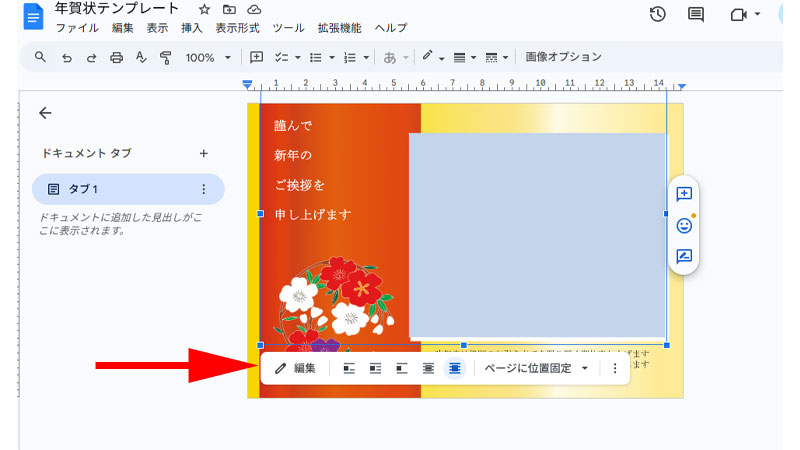Select タブ 1 in the sidebar
800x450 pixels.
coord(128,189)
